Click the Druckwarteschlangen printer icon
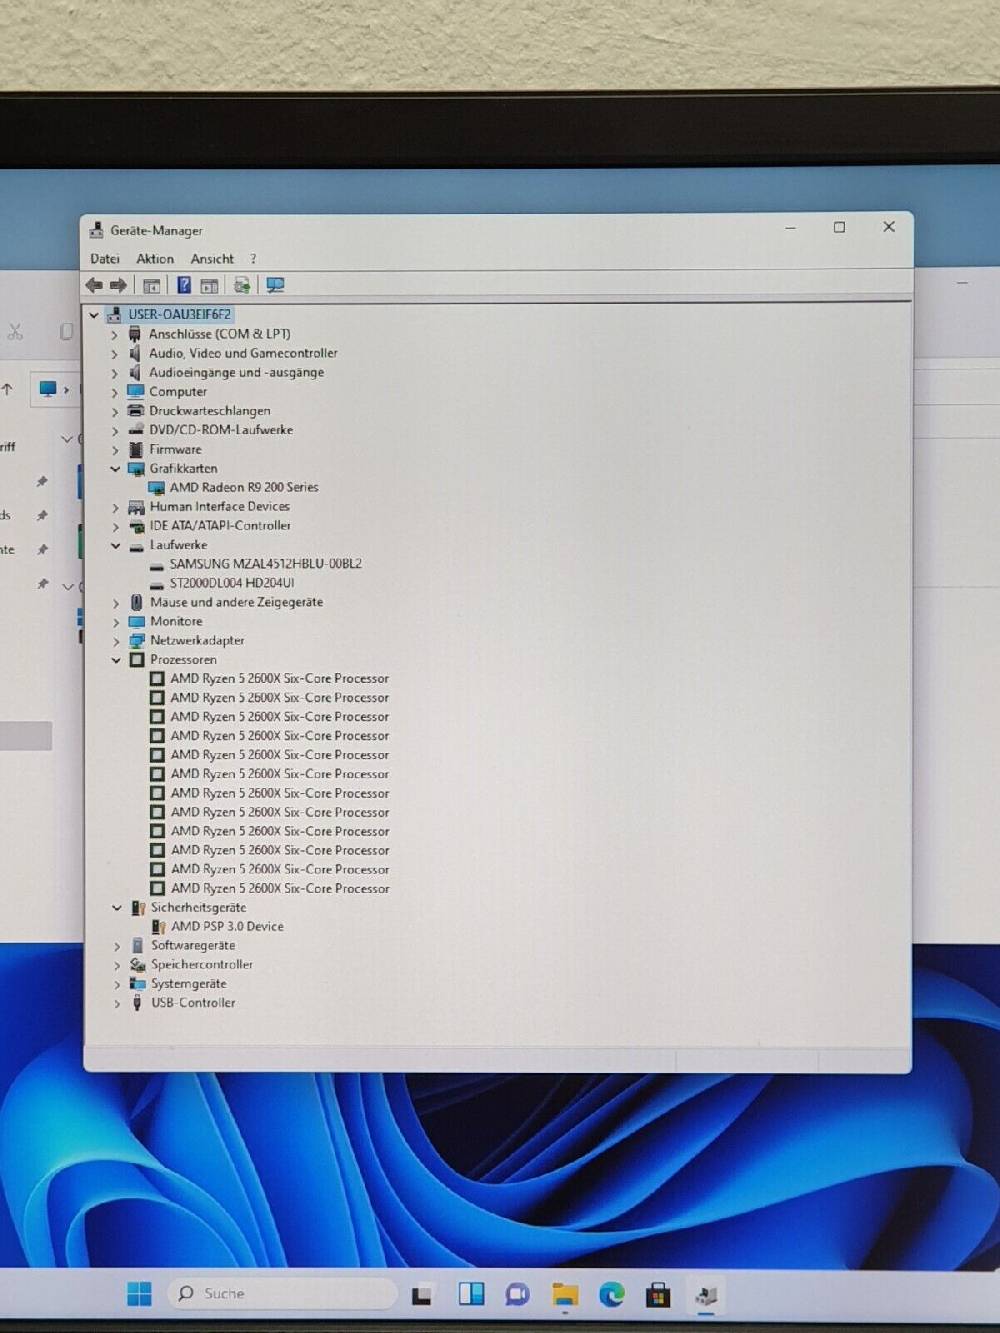The image size is (1000, 1333). 136,411
